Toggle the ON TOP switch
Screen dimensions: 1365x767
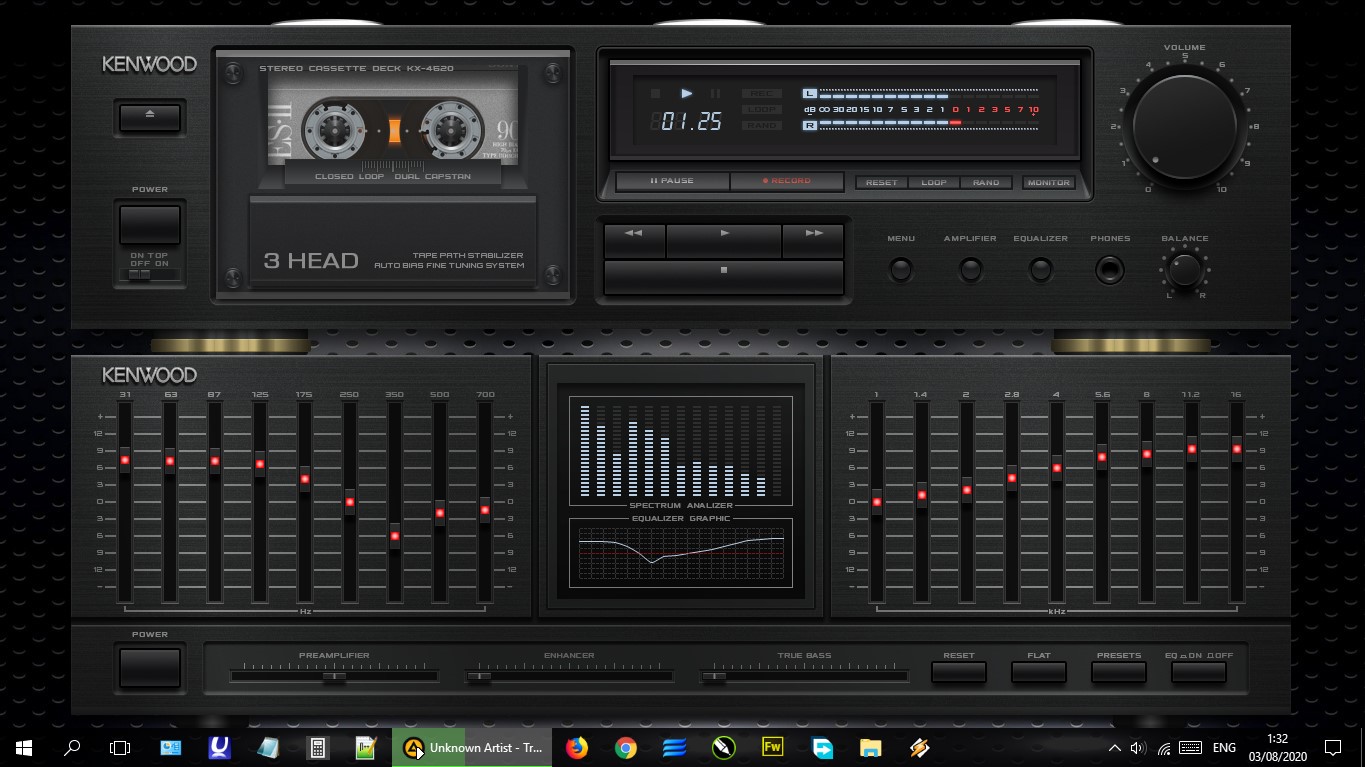(150, 274)
